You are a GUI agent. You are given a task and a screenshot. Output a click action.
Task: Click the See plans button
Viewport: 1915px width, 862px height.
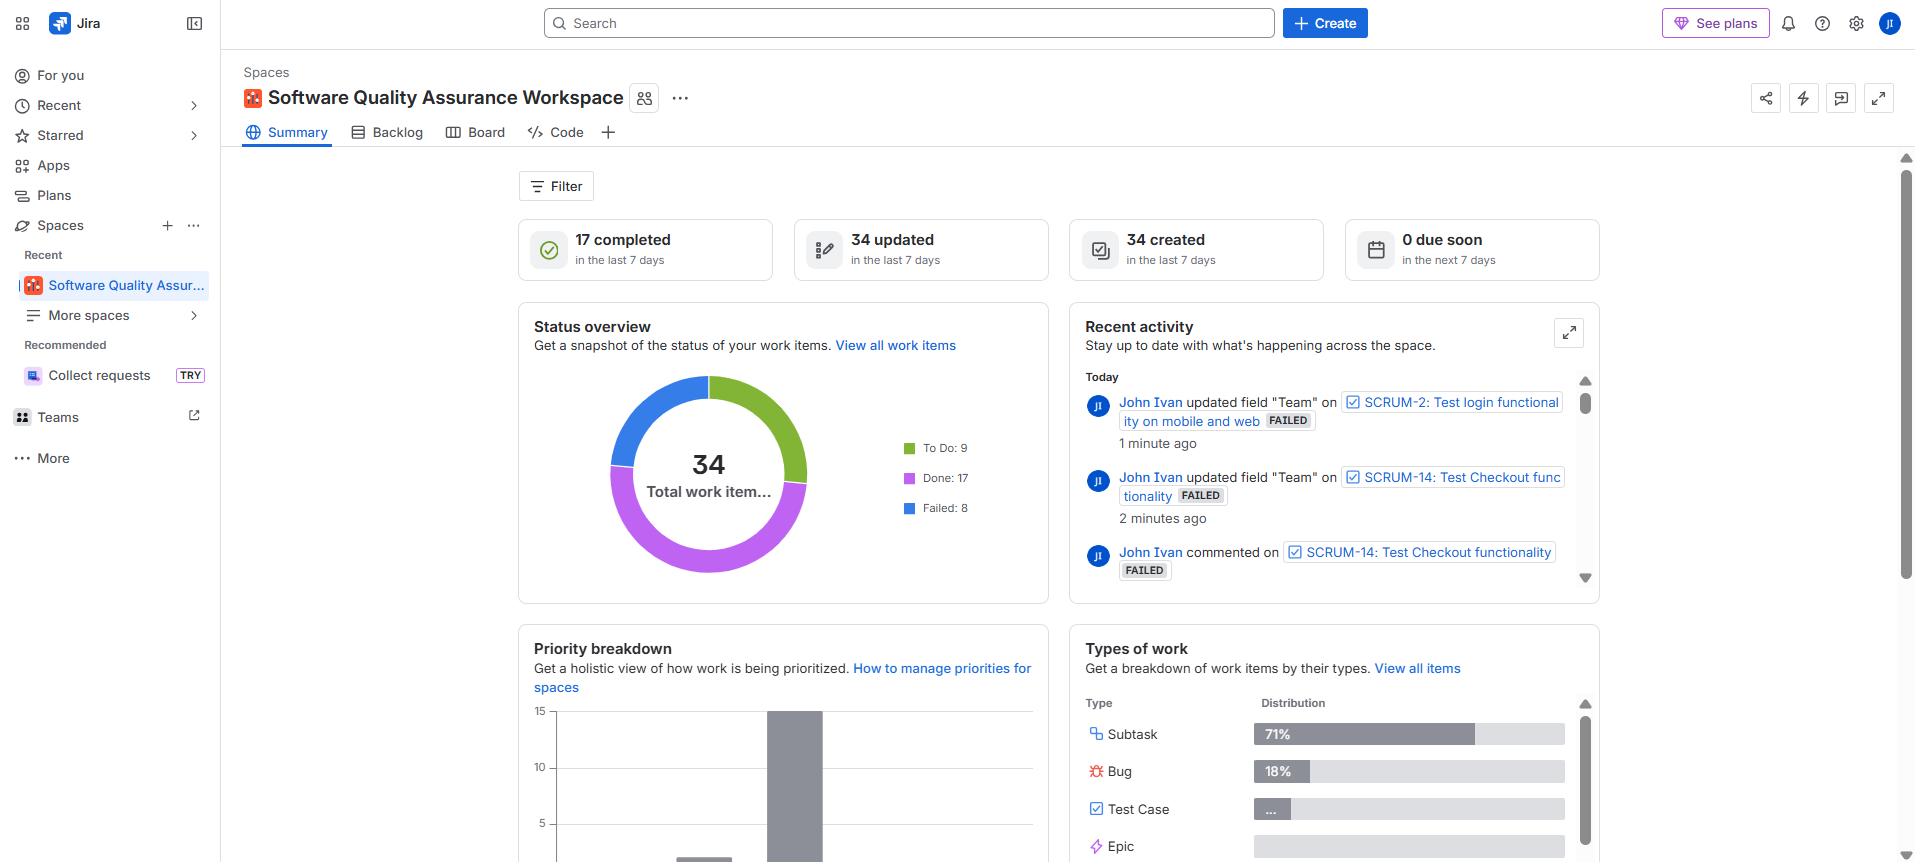coord(1716,23)
